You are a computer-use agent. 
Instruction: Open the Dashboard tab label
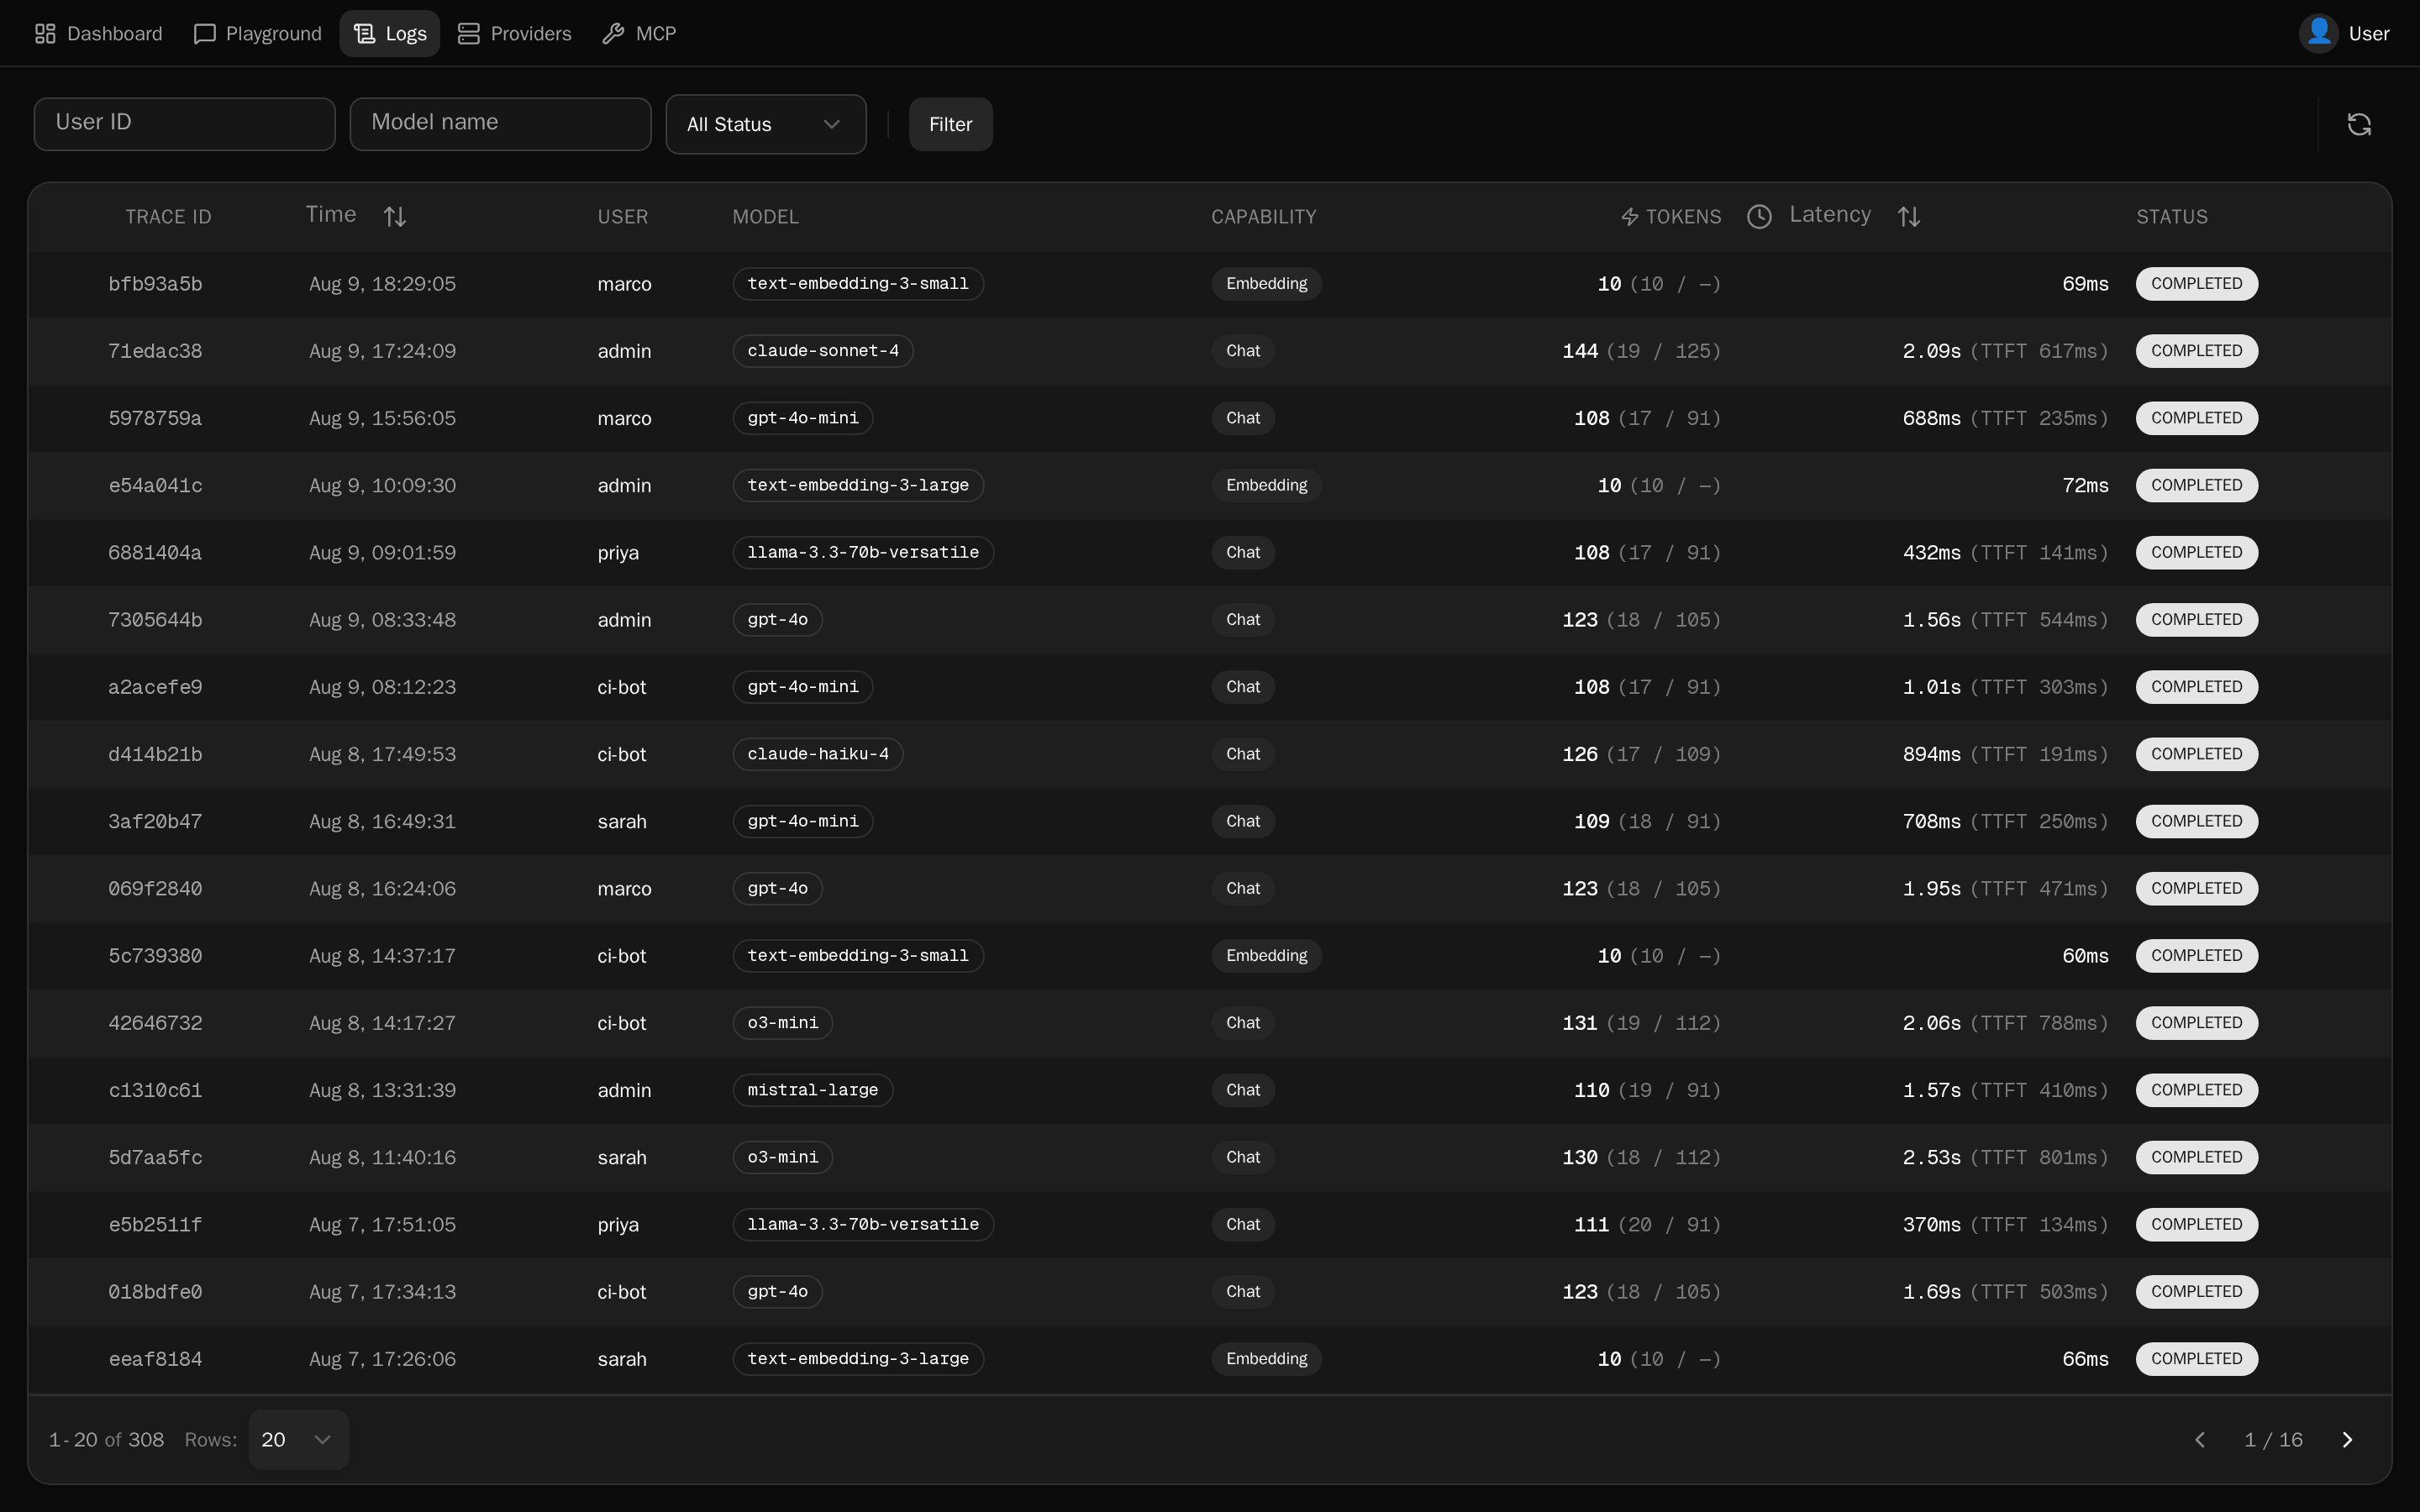(x=114, y=34)
